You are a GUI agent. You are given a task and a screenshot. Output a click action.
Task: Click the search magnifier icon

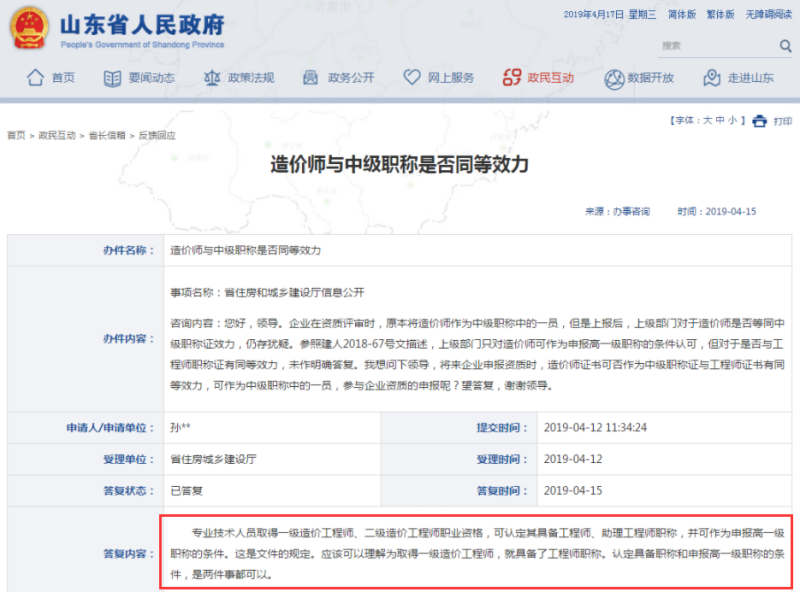pos(786,46)
